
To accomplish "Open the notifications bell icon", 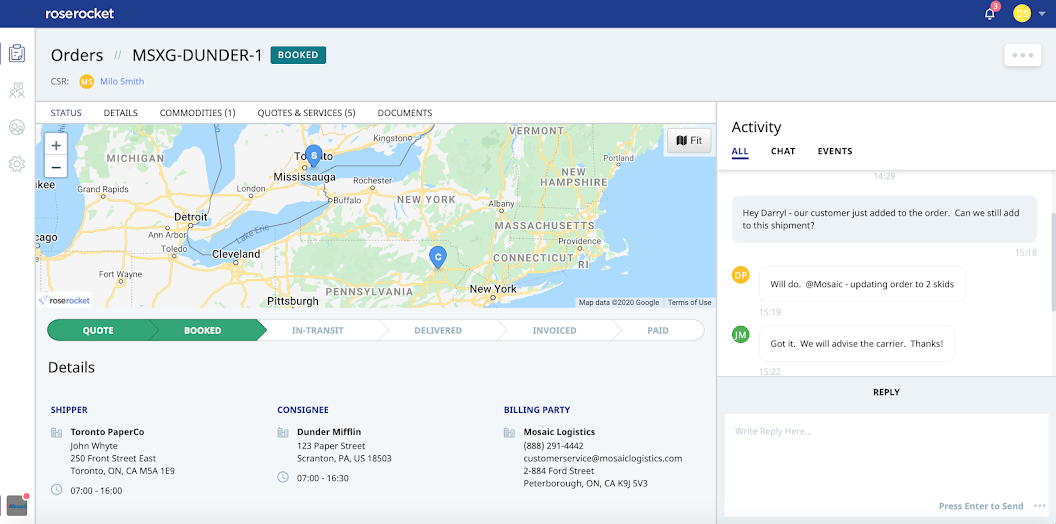I will point(989,13).
